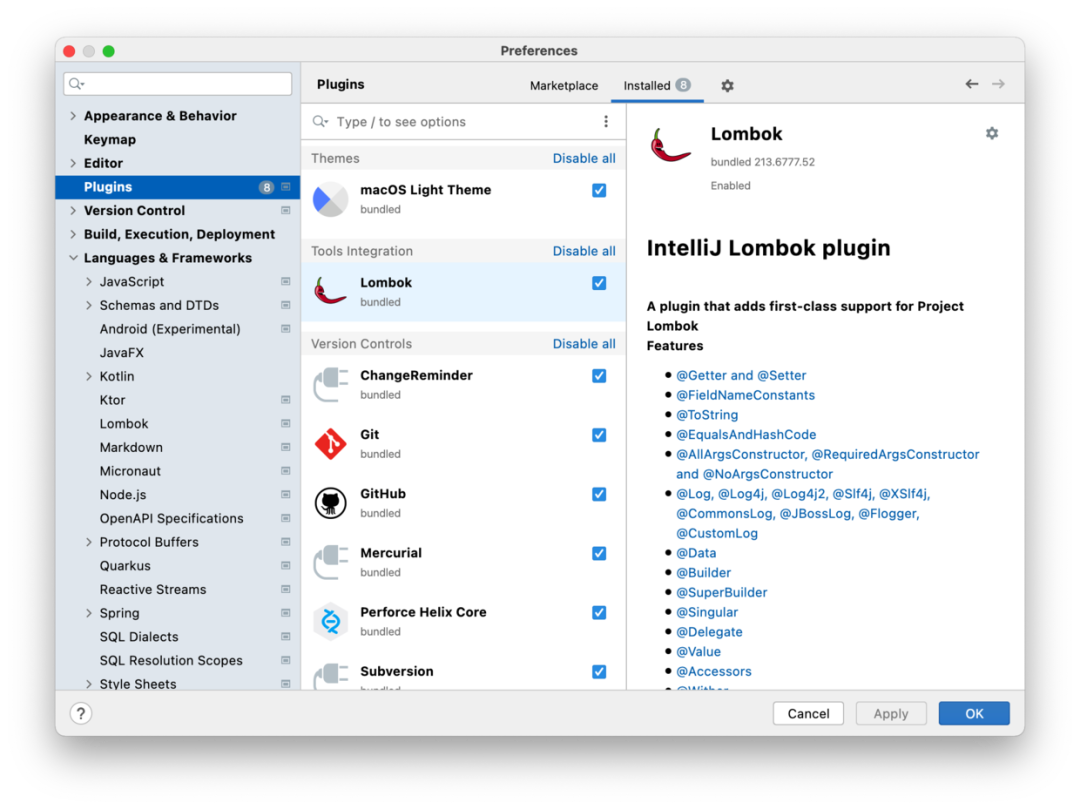
Task: Click Disable all for Themes
Action: 584,158
